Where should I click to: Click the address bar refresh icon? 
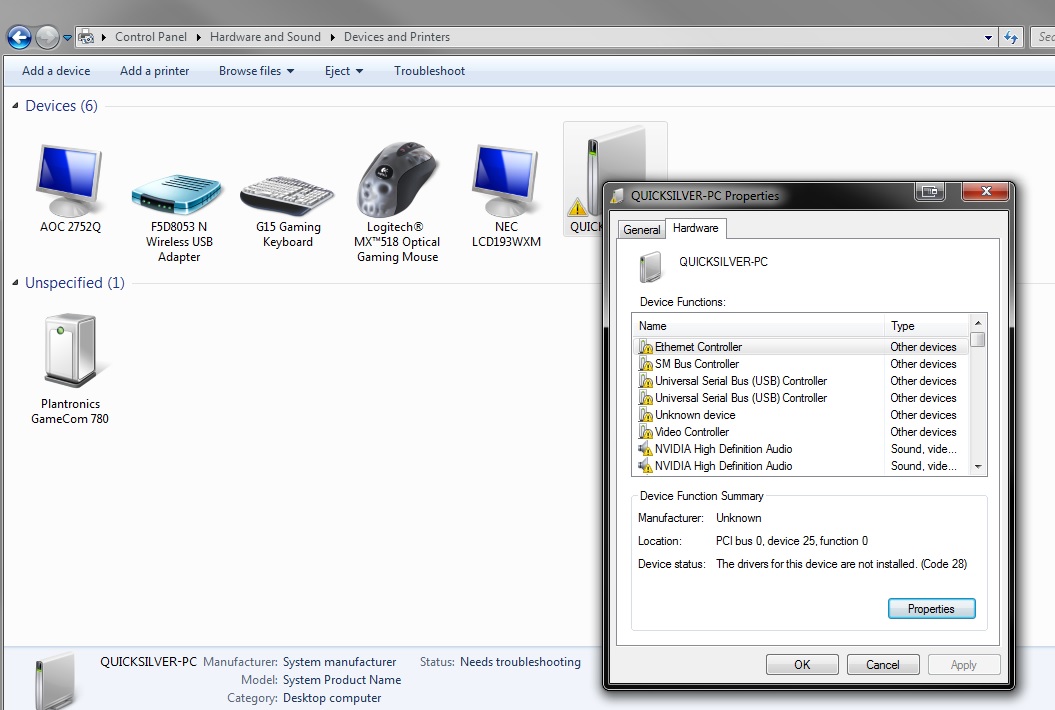pyautogui.click(x=1011, y=37)
